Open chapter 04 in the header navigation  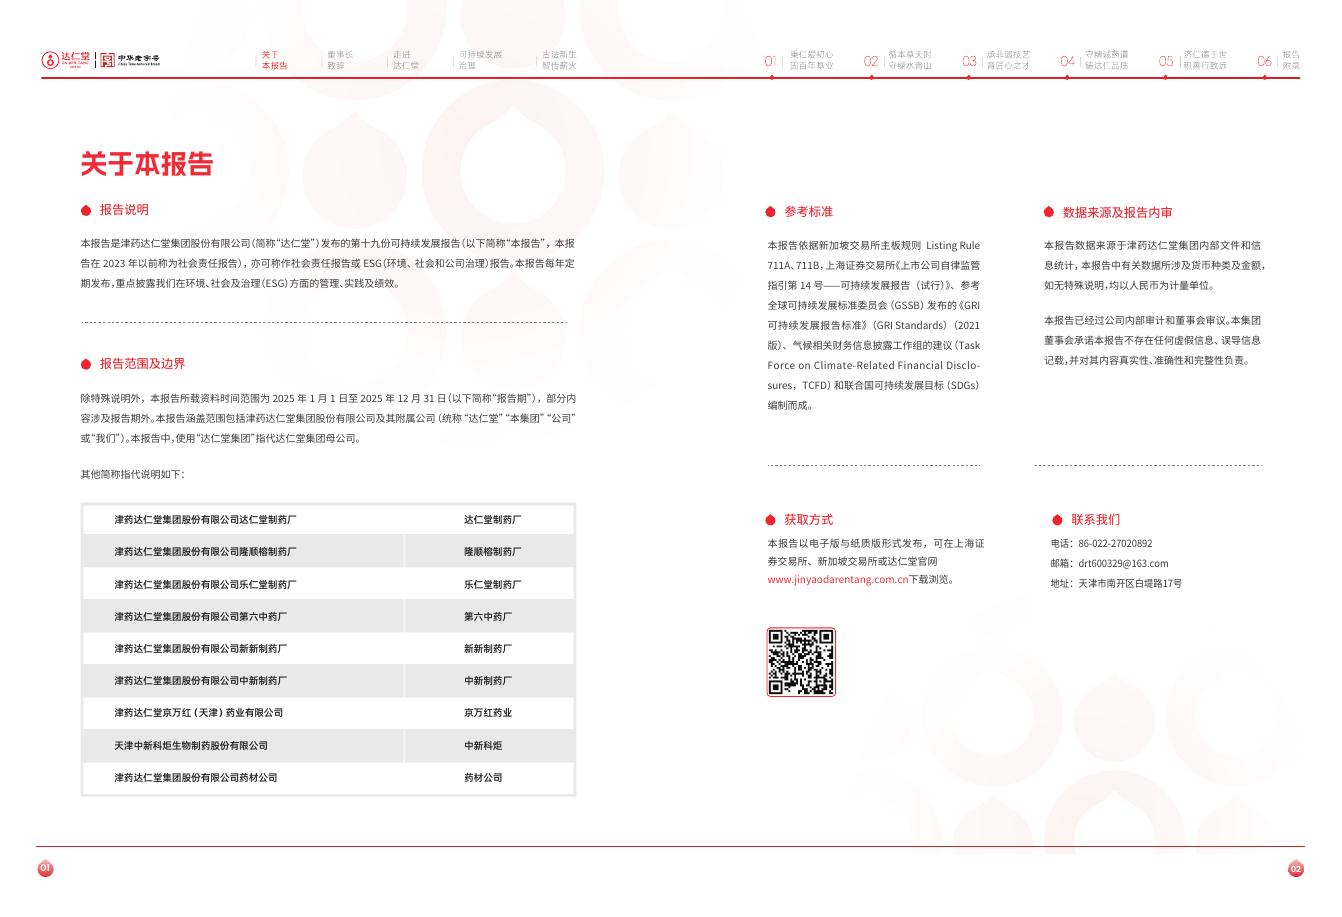pyautogui.click(x=1094, y=60)
